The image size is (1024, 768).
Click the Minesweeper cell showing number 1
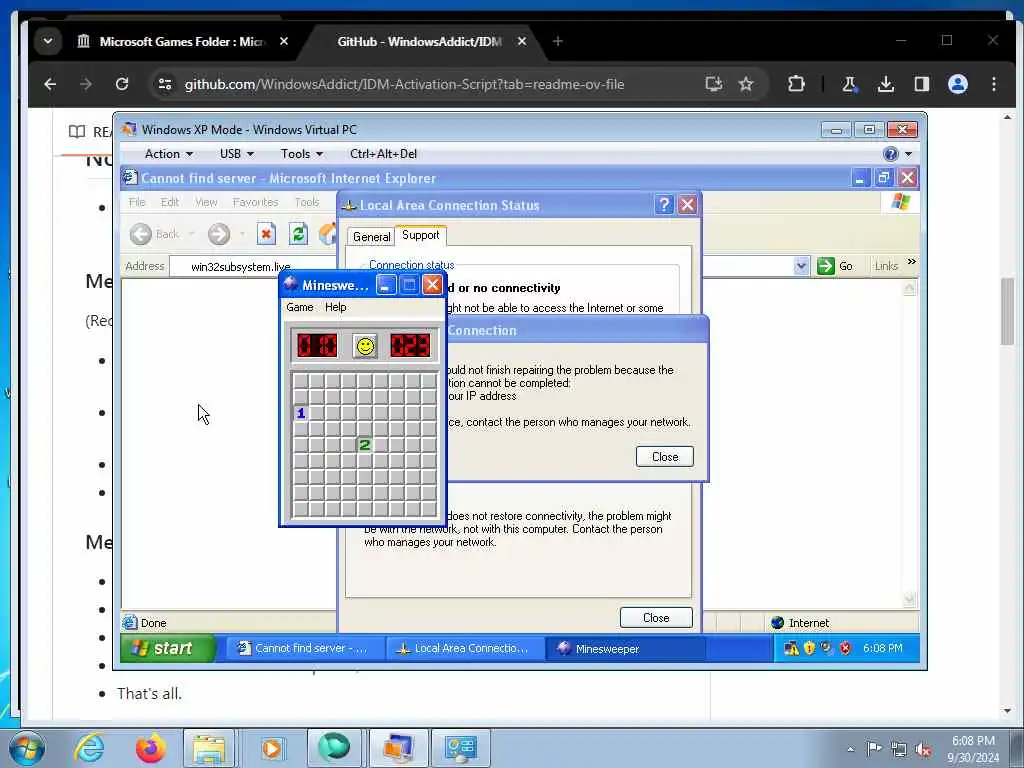point(301,413)
